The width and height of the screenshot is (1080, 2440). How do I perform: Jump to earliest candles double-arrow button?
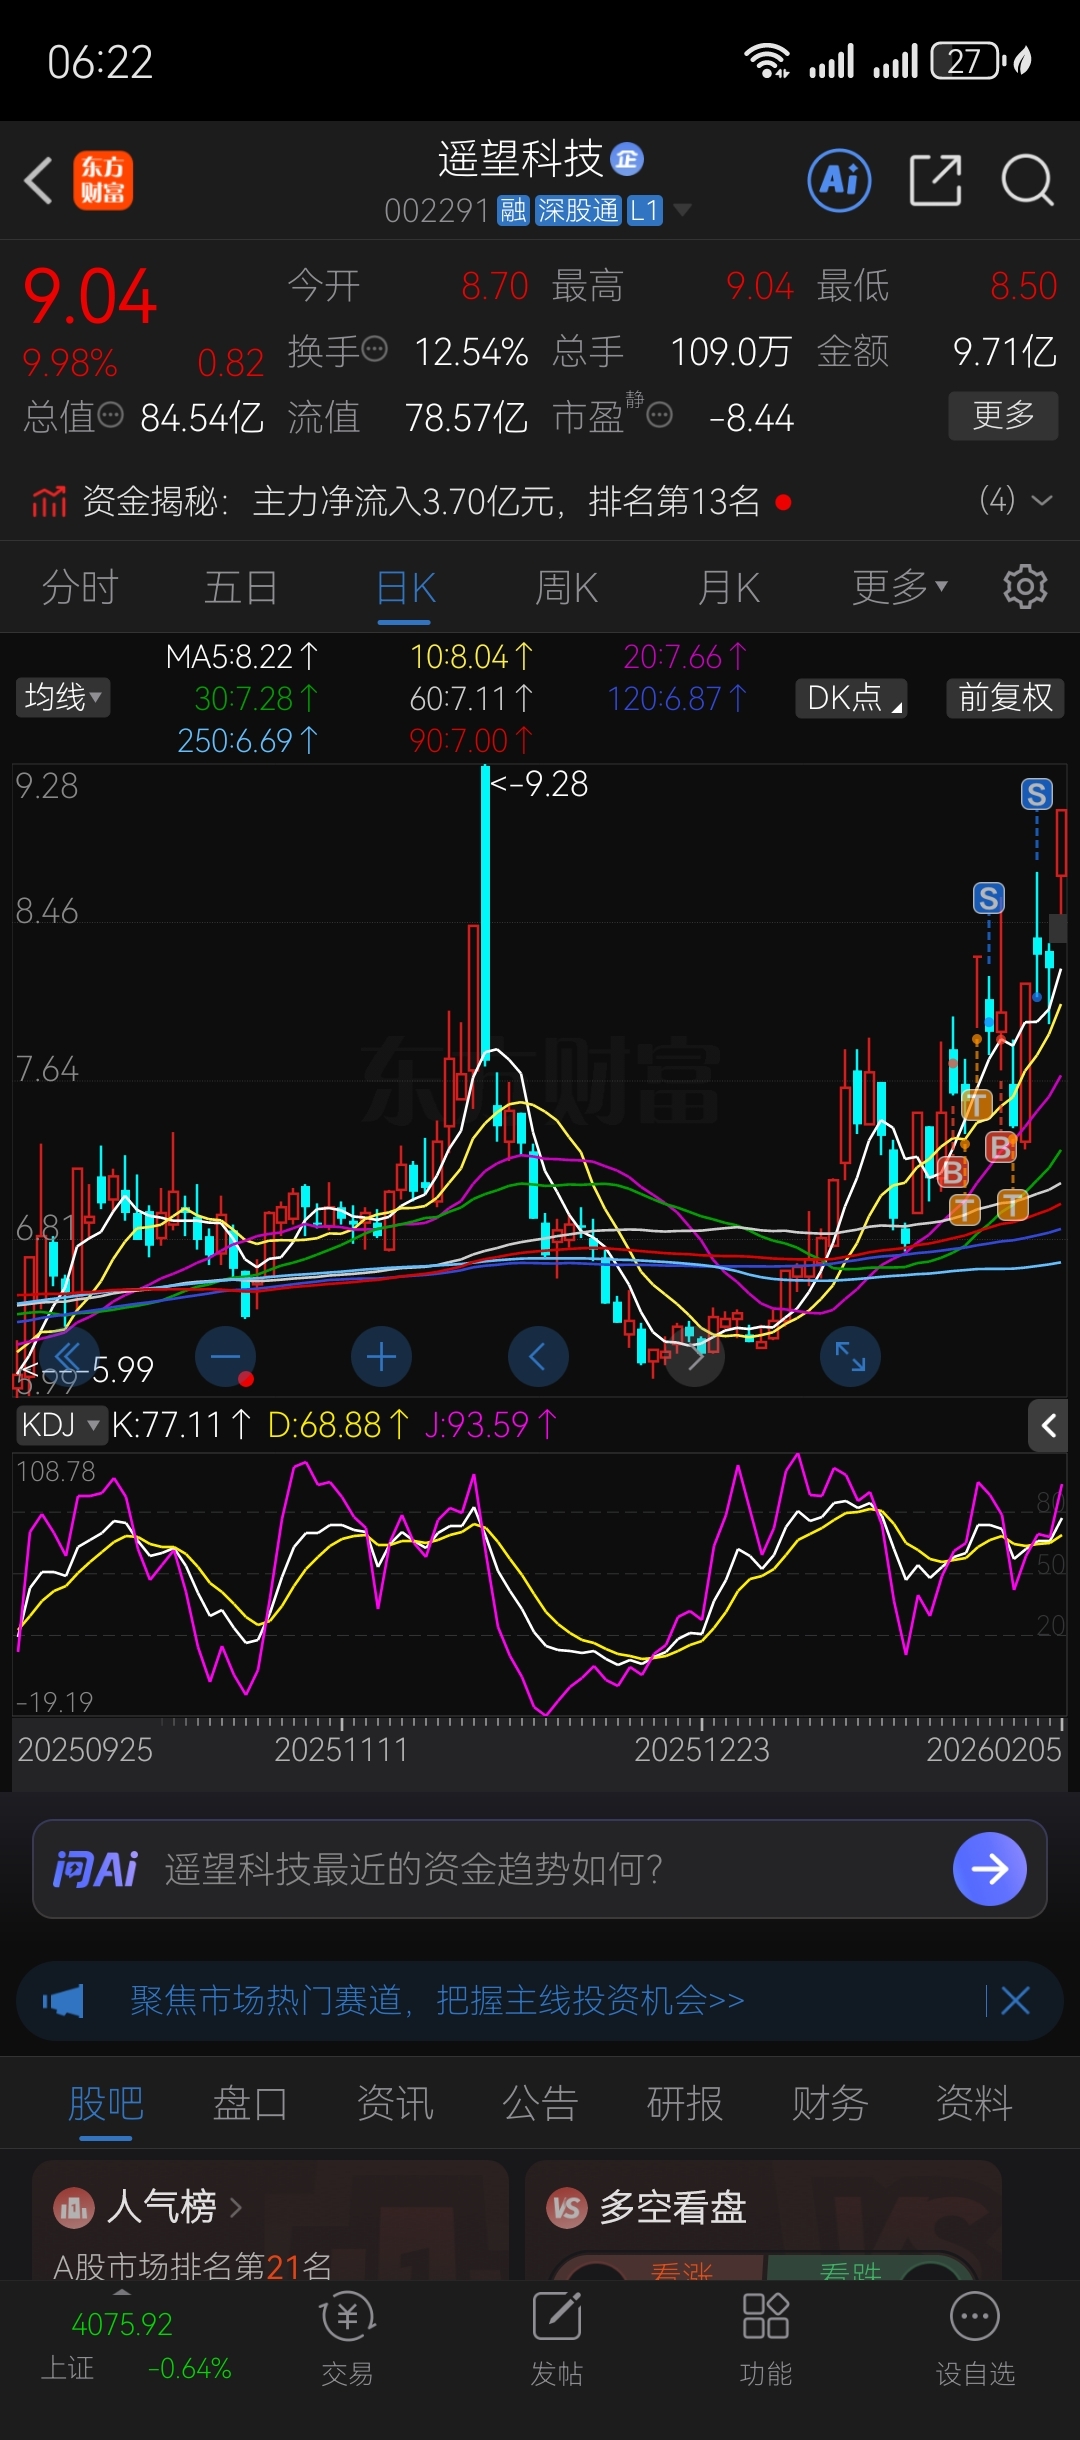[68, 1357]
